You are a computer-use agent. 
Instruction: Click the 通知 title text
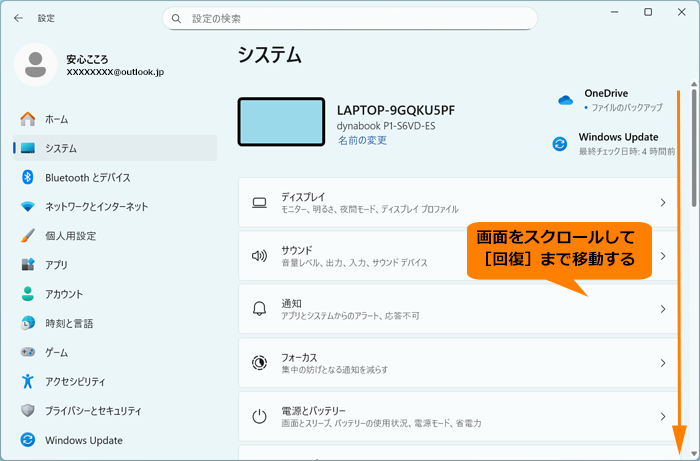pyautogui.click(x=291, y=303)
